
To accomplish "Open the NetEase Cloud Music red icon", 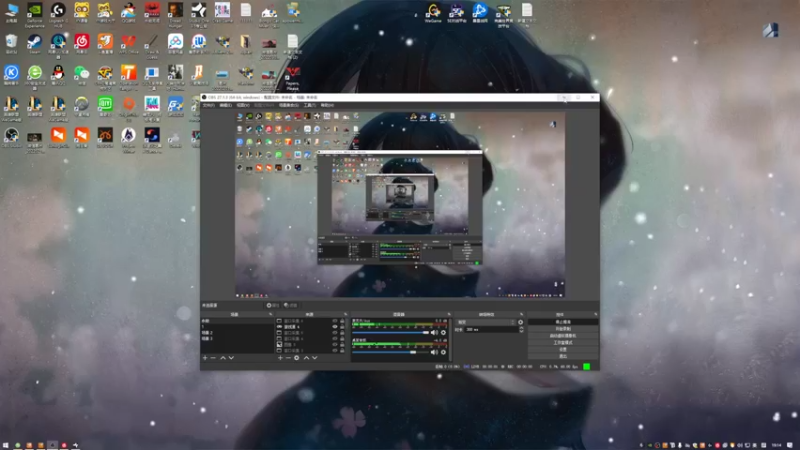I will [x=82, y=44].
